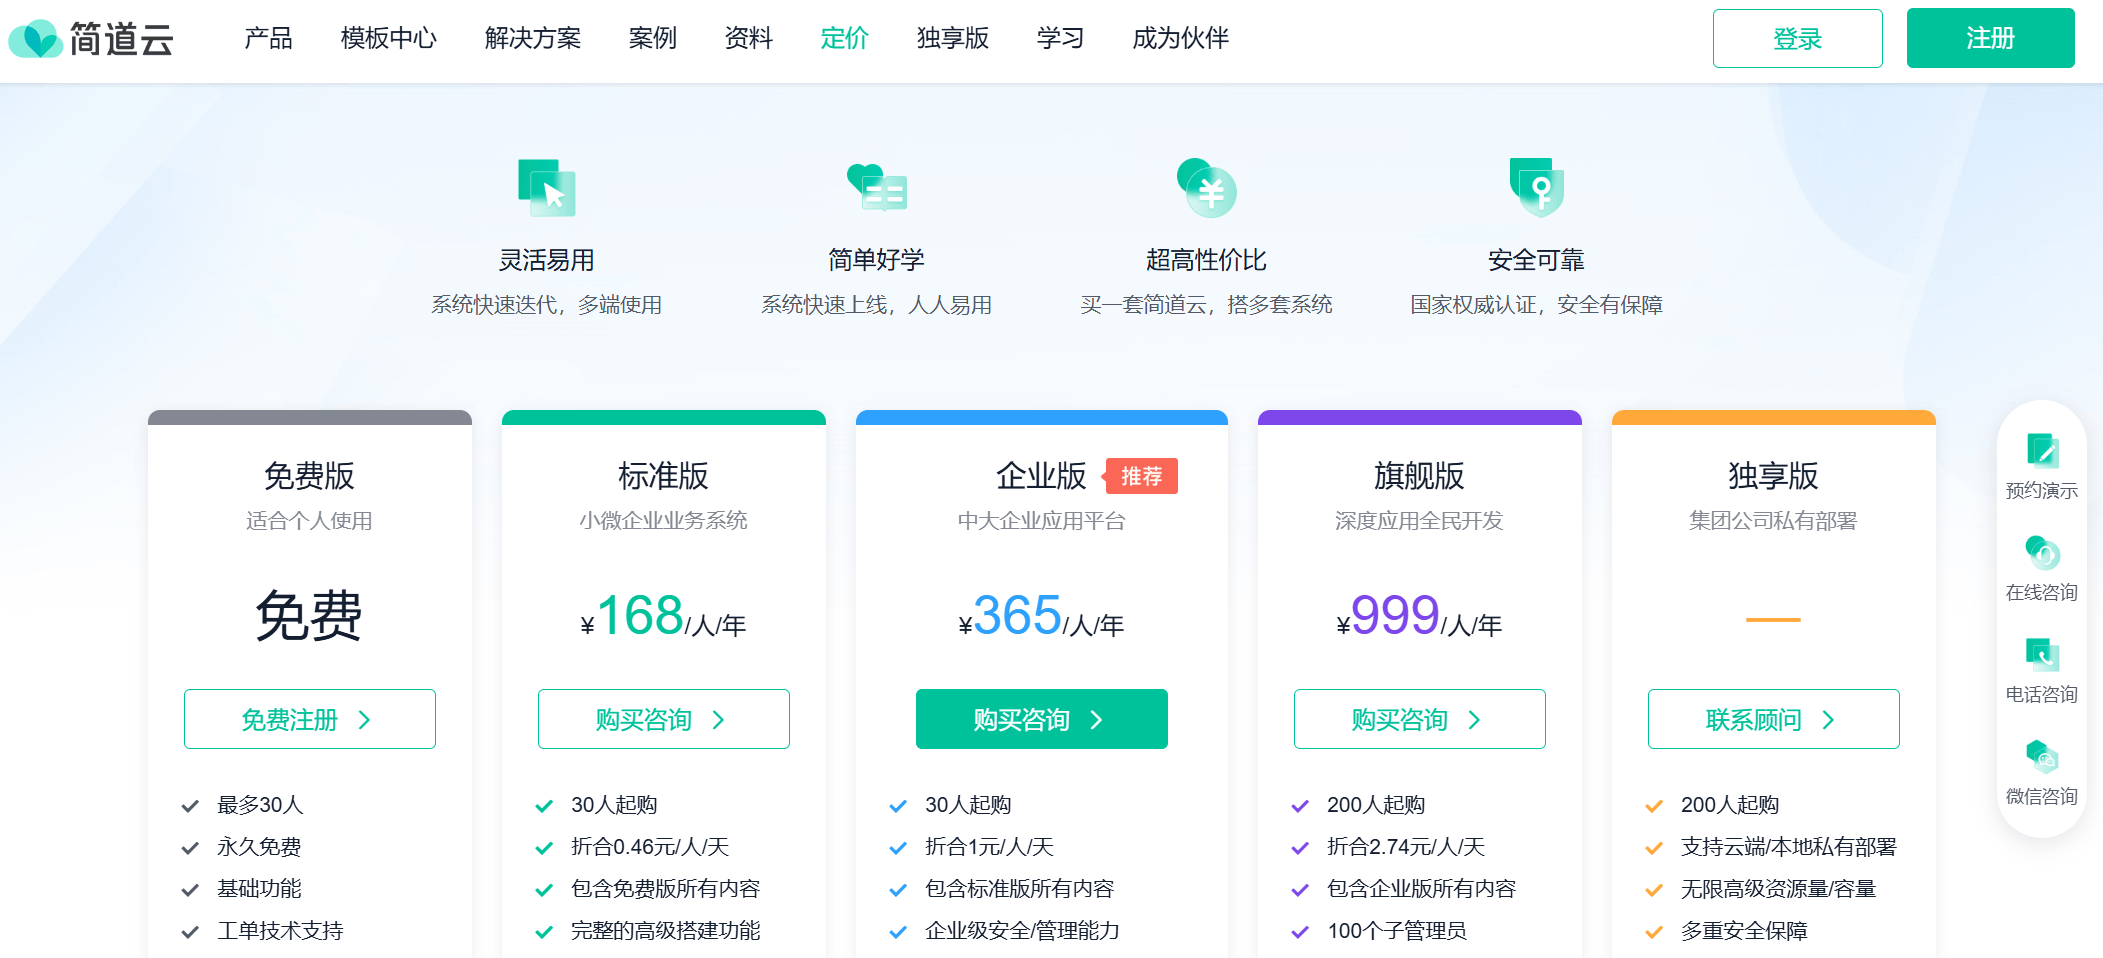Click 购买咨询 under the 企业版 plan
The image size is (2103, 958).
click(1041, 719)
